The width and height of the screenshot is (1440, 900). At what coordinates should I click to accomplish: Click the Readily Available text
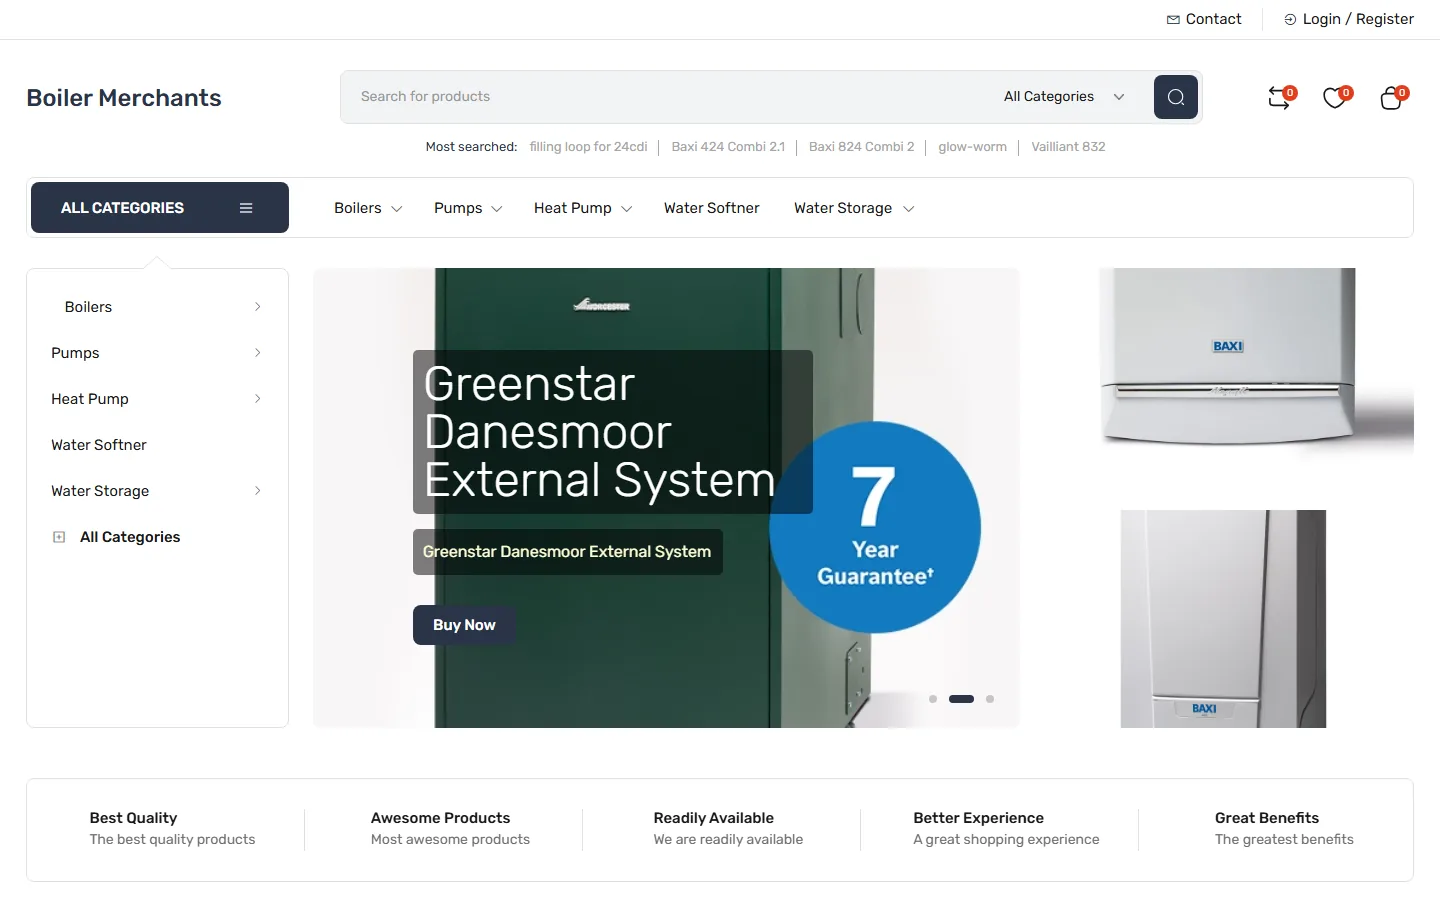tap(713, 818)
